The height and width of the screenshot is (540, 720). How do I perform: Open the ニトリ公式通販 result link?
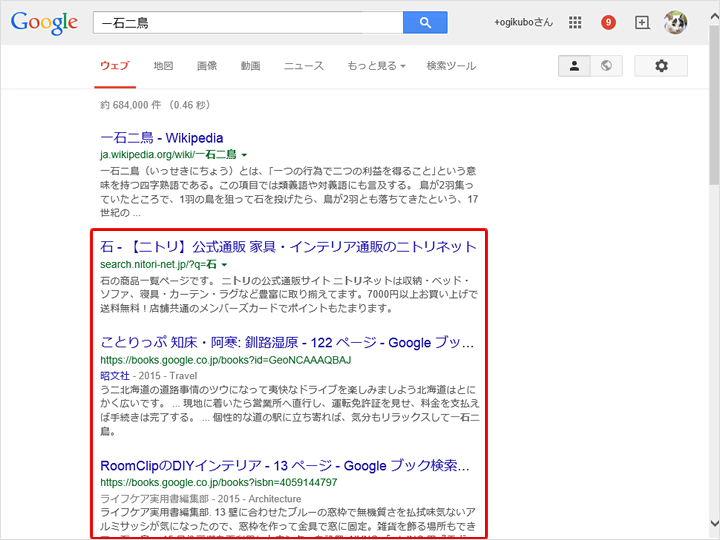288,247
